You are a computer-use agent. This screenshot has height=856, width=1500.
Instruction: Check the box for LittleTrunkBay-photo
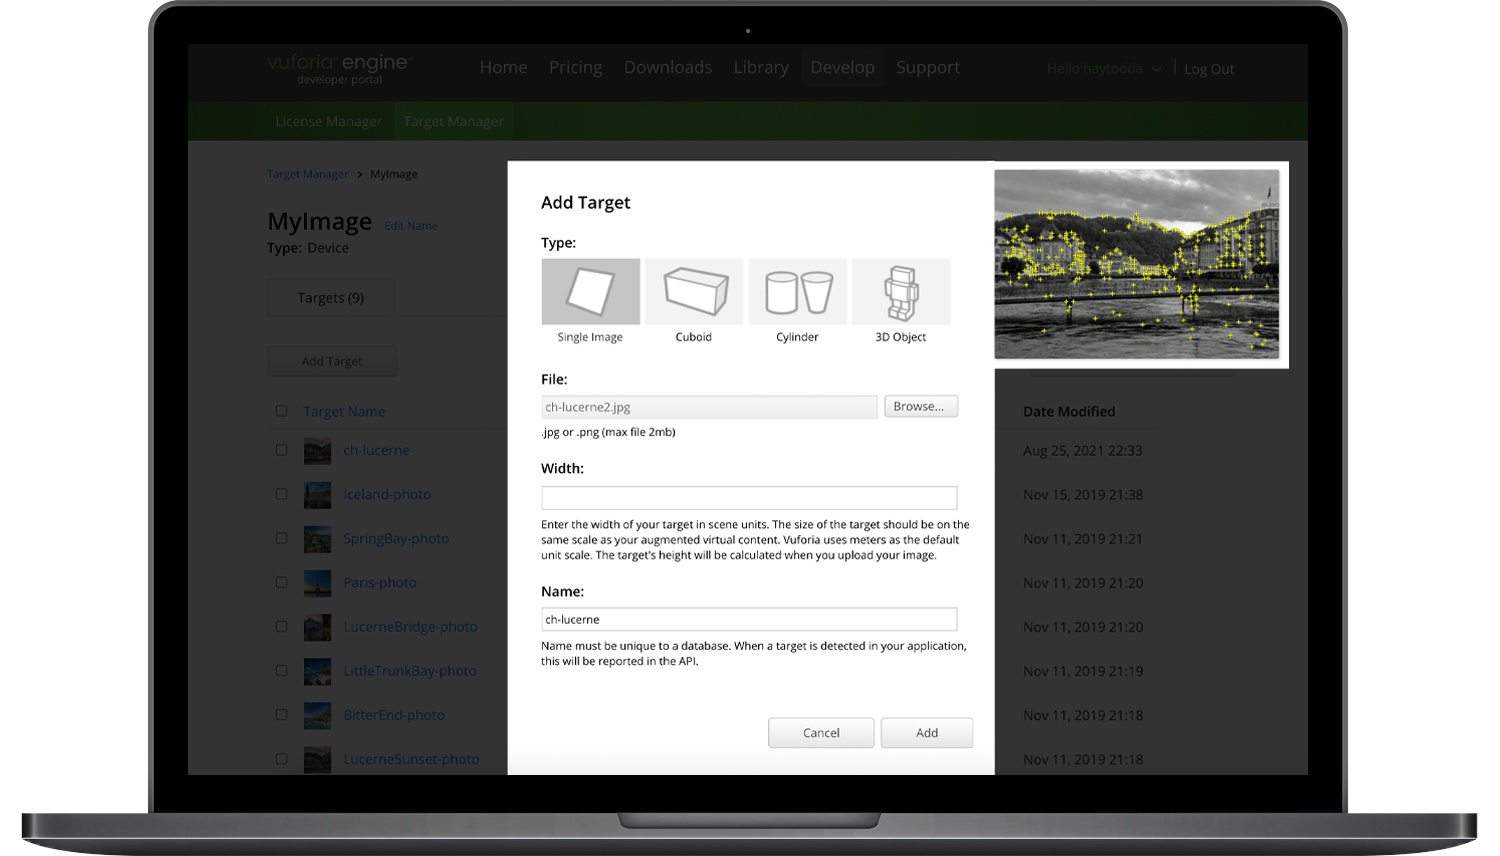click(281, 671)
